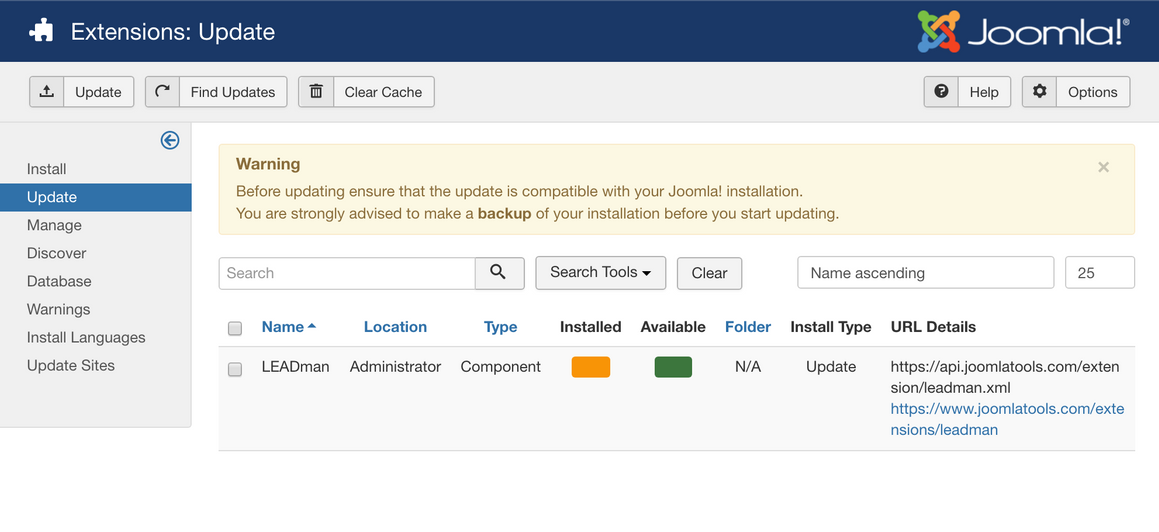Click the orange Installed version badge

coord(591,367)
